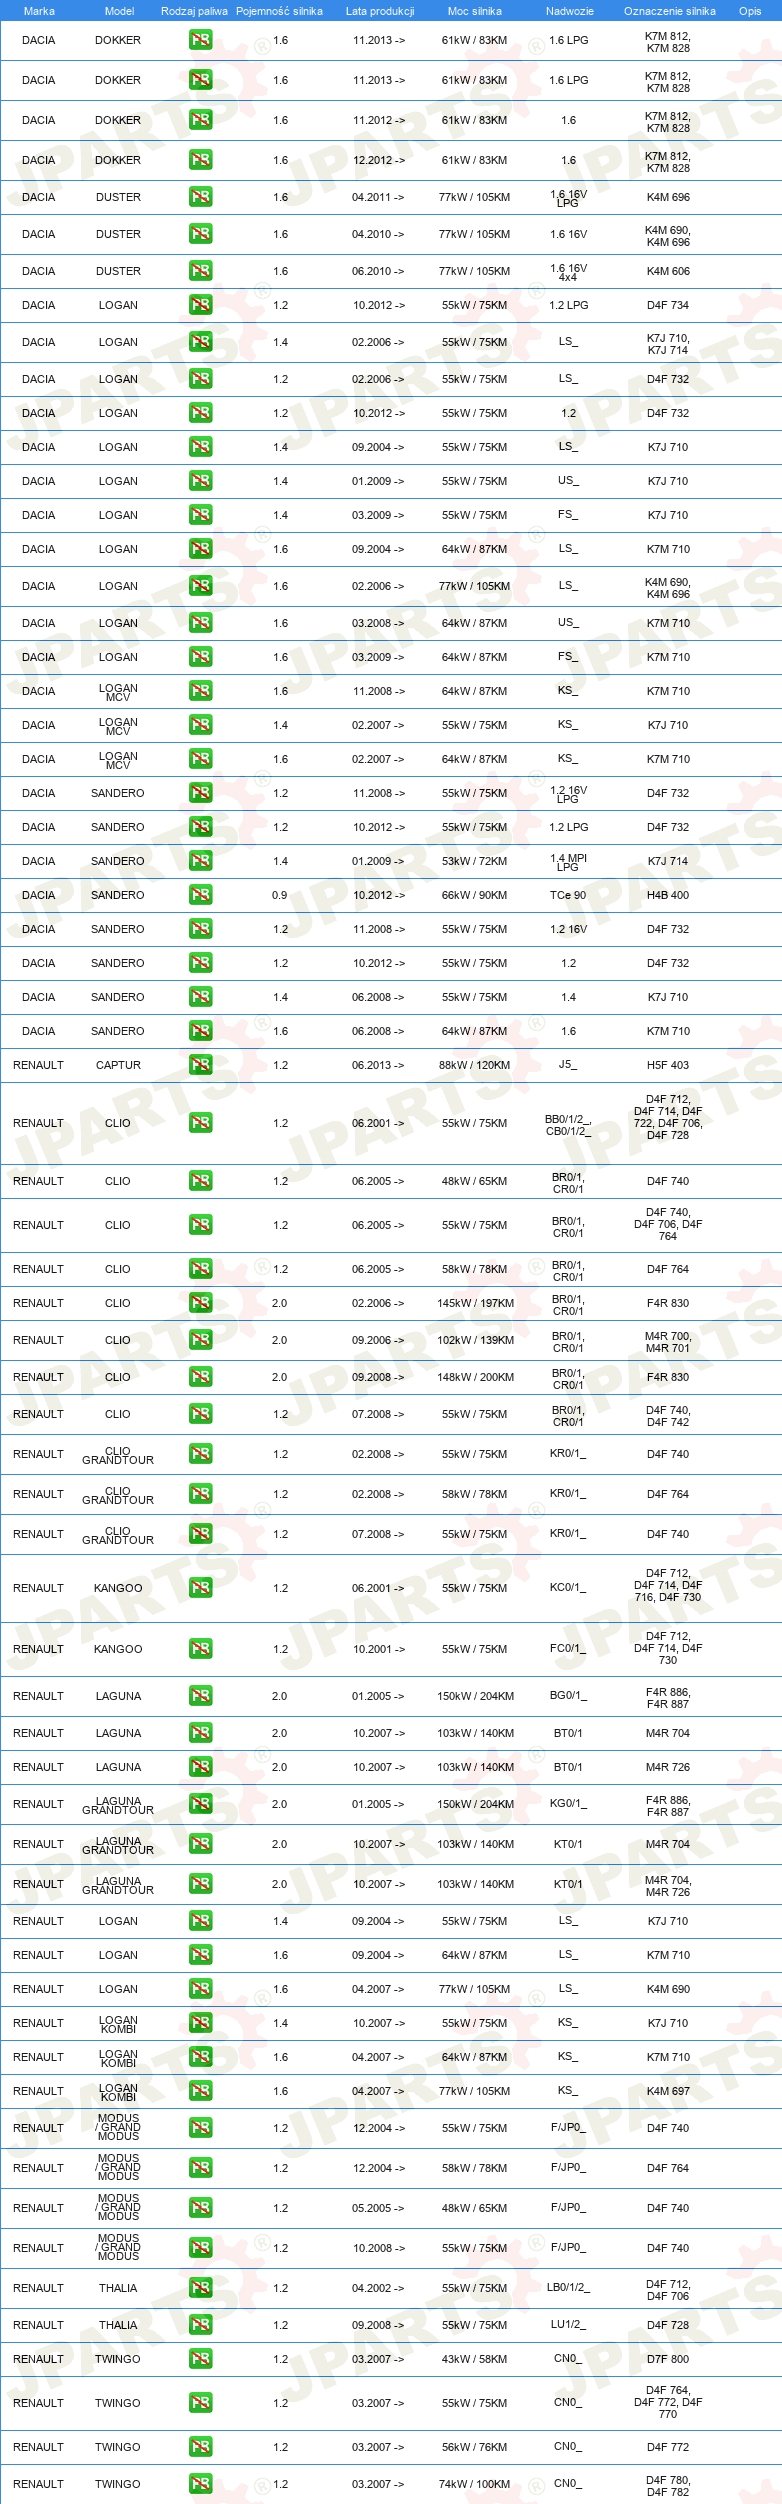Image resolution: width=782 pixels, height=2504 pixels.
Task: Select engine code H4B 400 cell
Action: pyautogui.click(x=668, y=895)
